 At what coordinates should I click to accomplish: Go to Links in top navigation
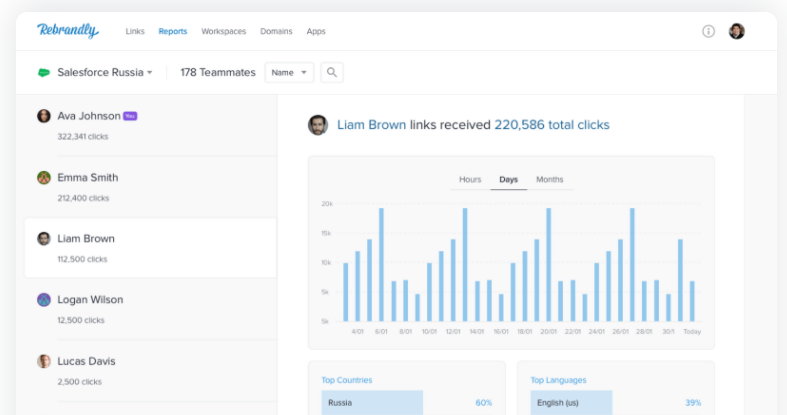[x=135, y=31]
